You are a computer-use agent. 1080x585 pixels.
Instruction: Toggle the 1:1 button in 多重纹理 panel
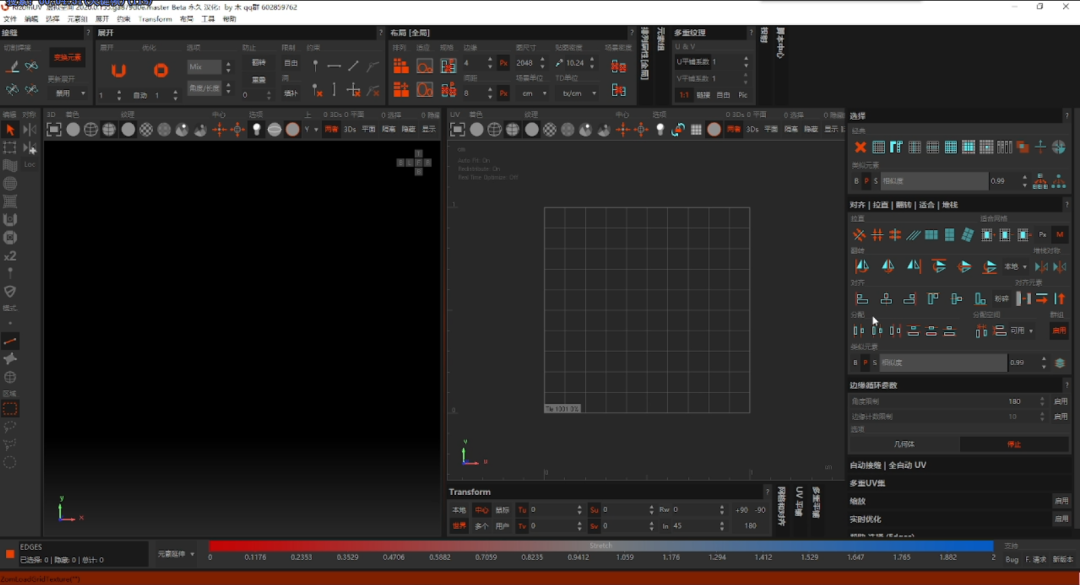(684, 95)
